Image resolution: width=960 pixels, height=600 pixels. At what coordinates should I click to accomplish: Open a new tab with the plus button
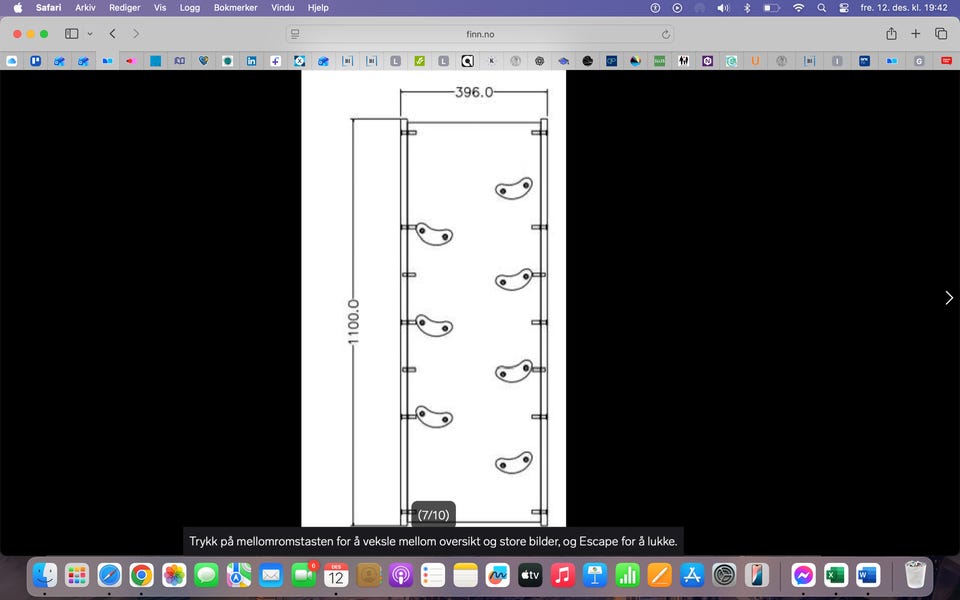tap(915, 34)
